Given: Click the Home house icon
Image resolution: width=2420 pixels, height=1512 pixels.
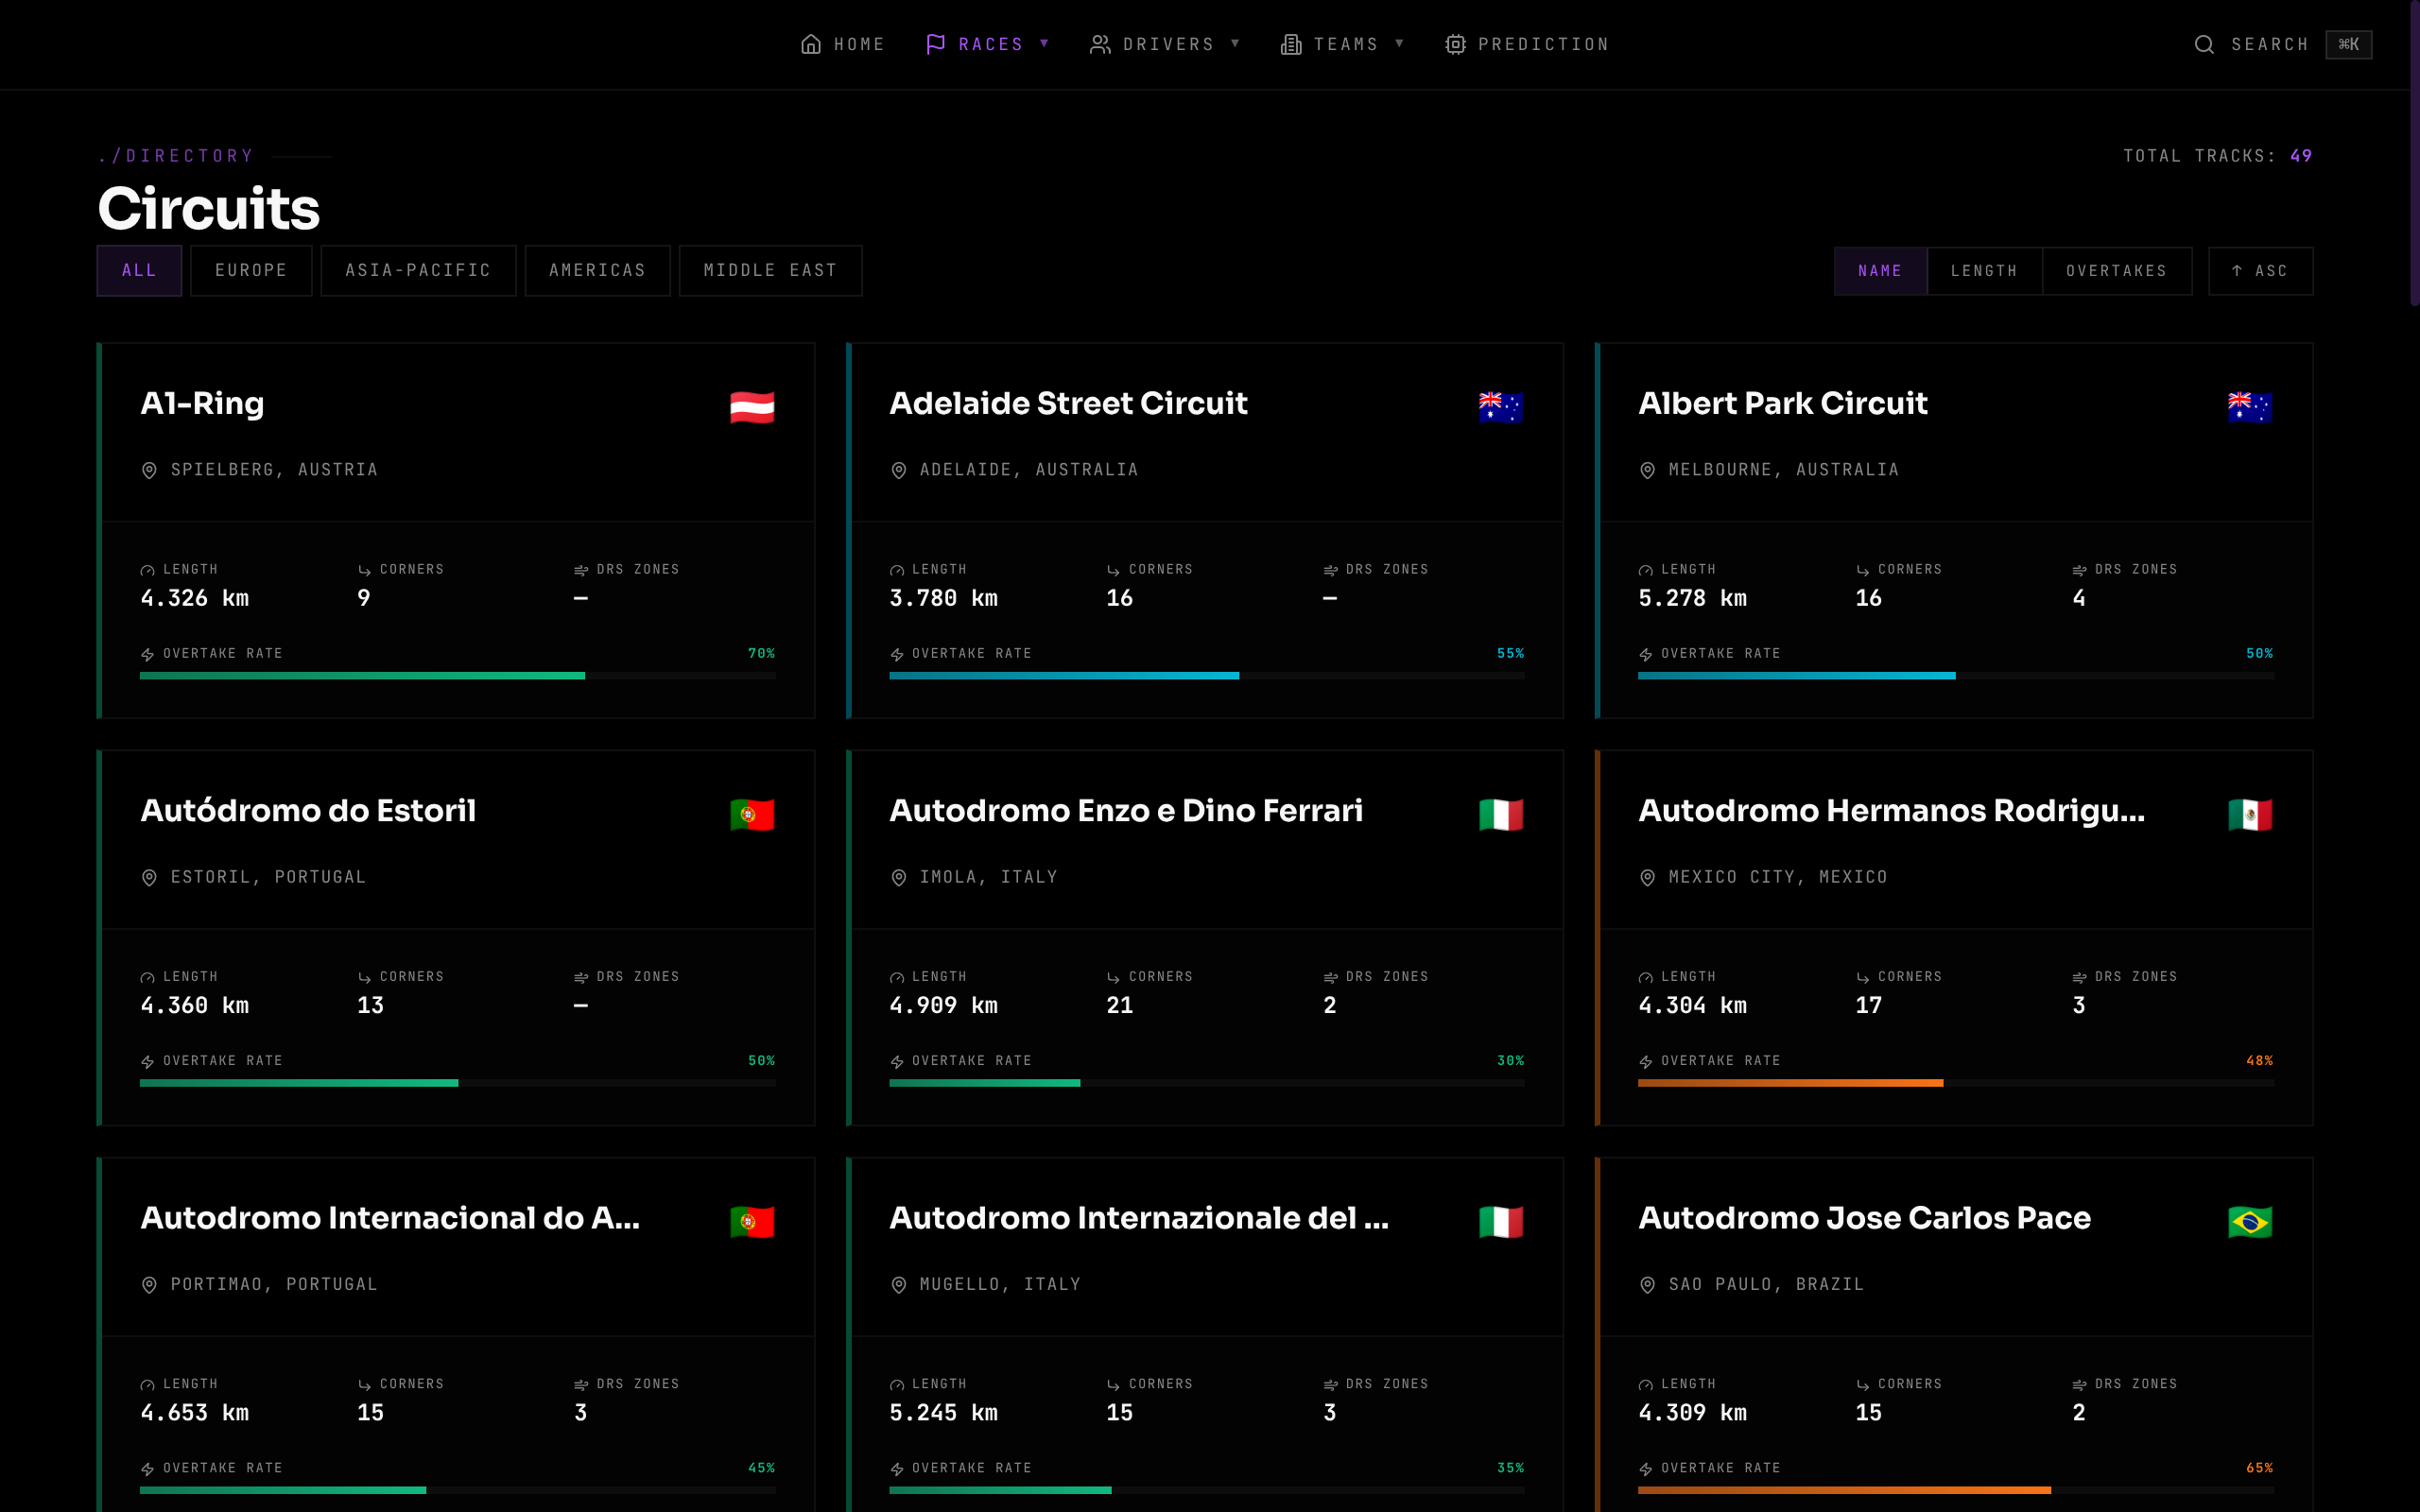Looking at the screenshot, I should coord(811,44).
